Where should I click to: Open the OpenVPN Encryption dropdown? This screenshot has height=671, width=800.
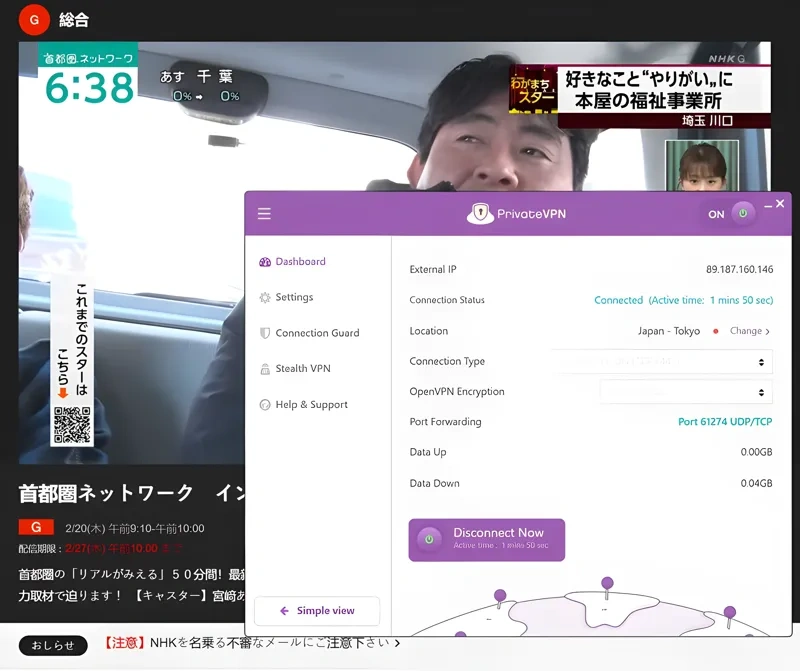click(686, 392)
